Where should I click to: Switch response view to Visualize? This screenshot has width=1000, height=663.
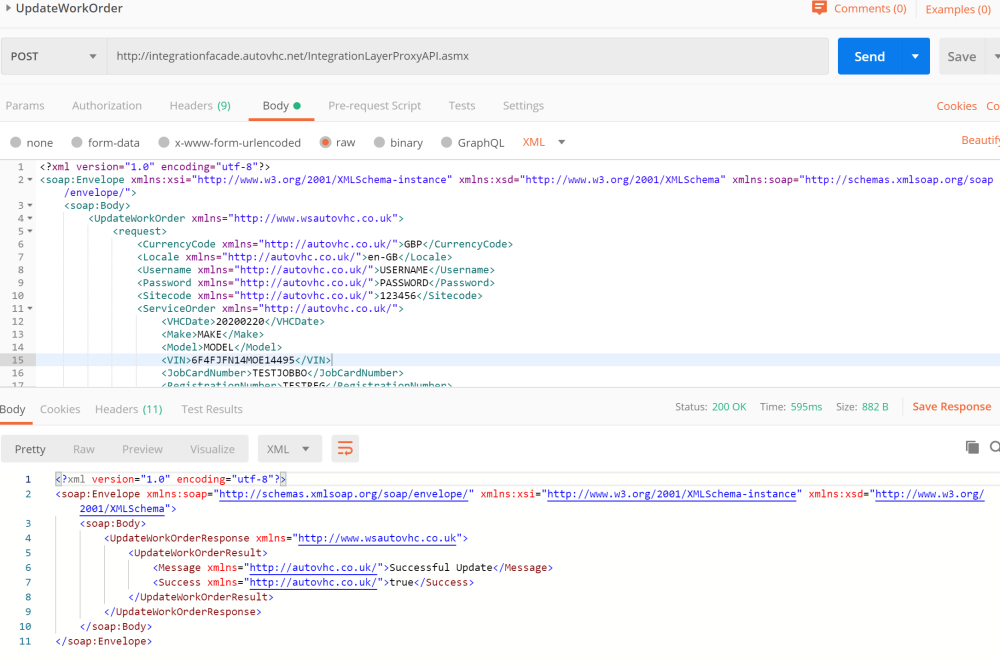click(212, 449)
